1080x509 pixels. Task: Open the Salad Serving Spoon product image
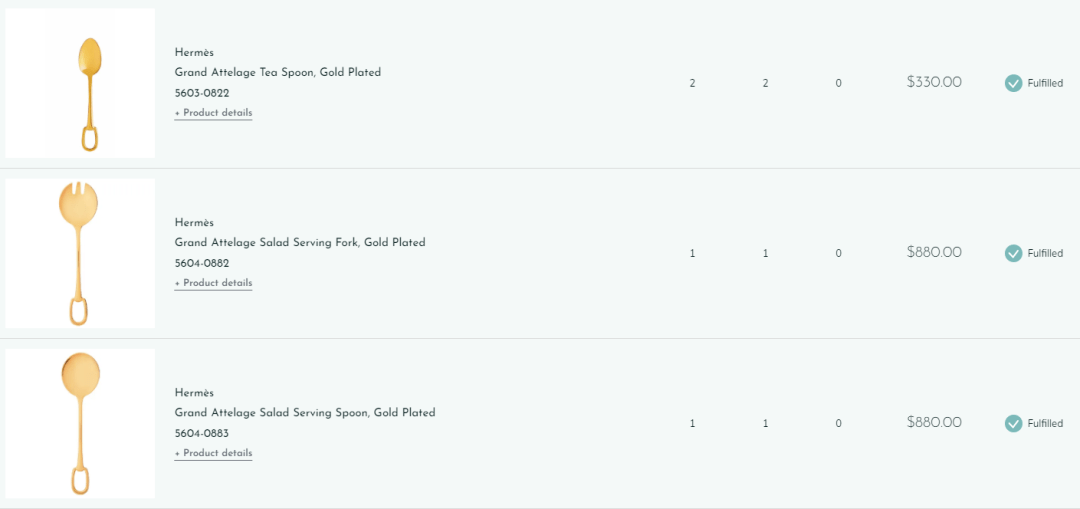click(x=80, y=423)
